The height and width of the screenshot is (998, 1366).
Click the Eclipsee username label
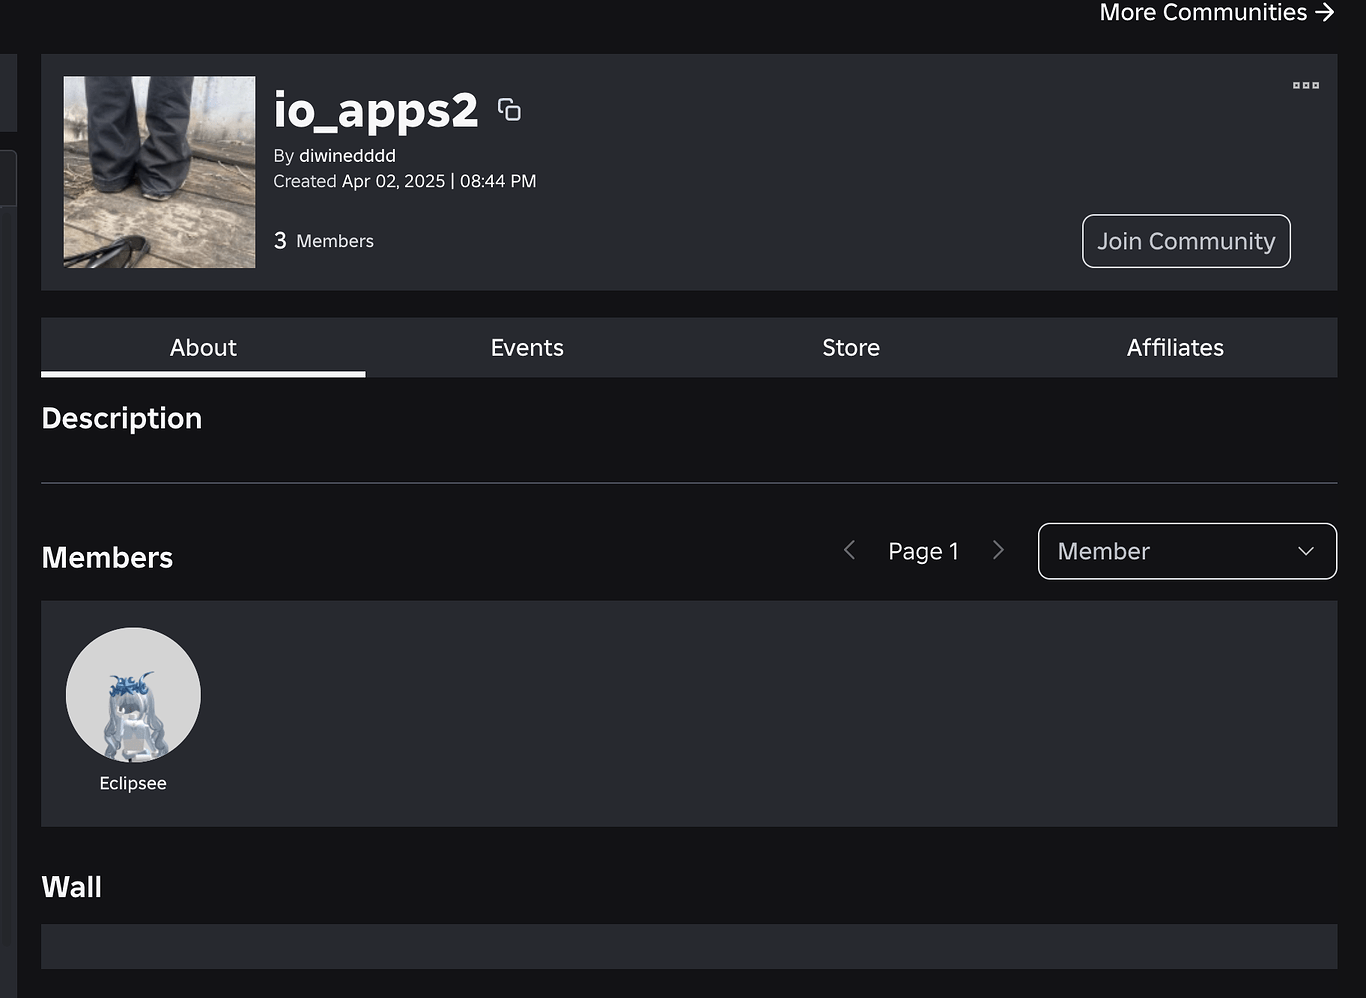[x=133, y=783]
